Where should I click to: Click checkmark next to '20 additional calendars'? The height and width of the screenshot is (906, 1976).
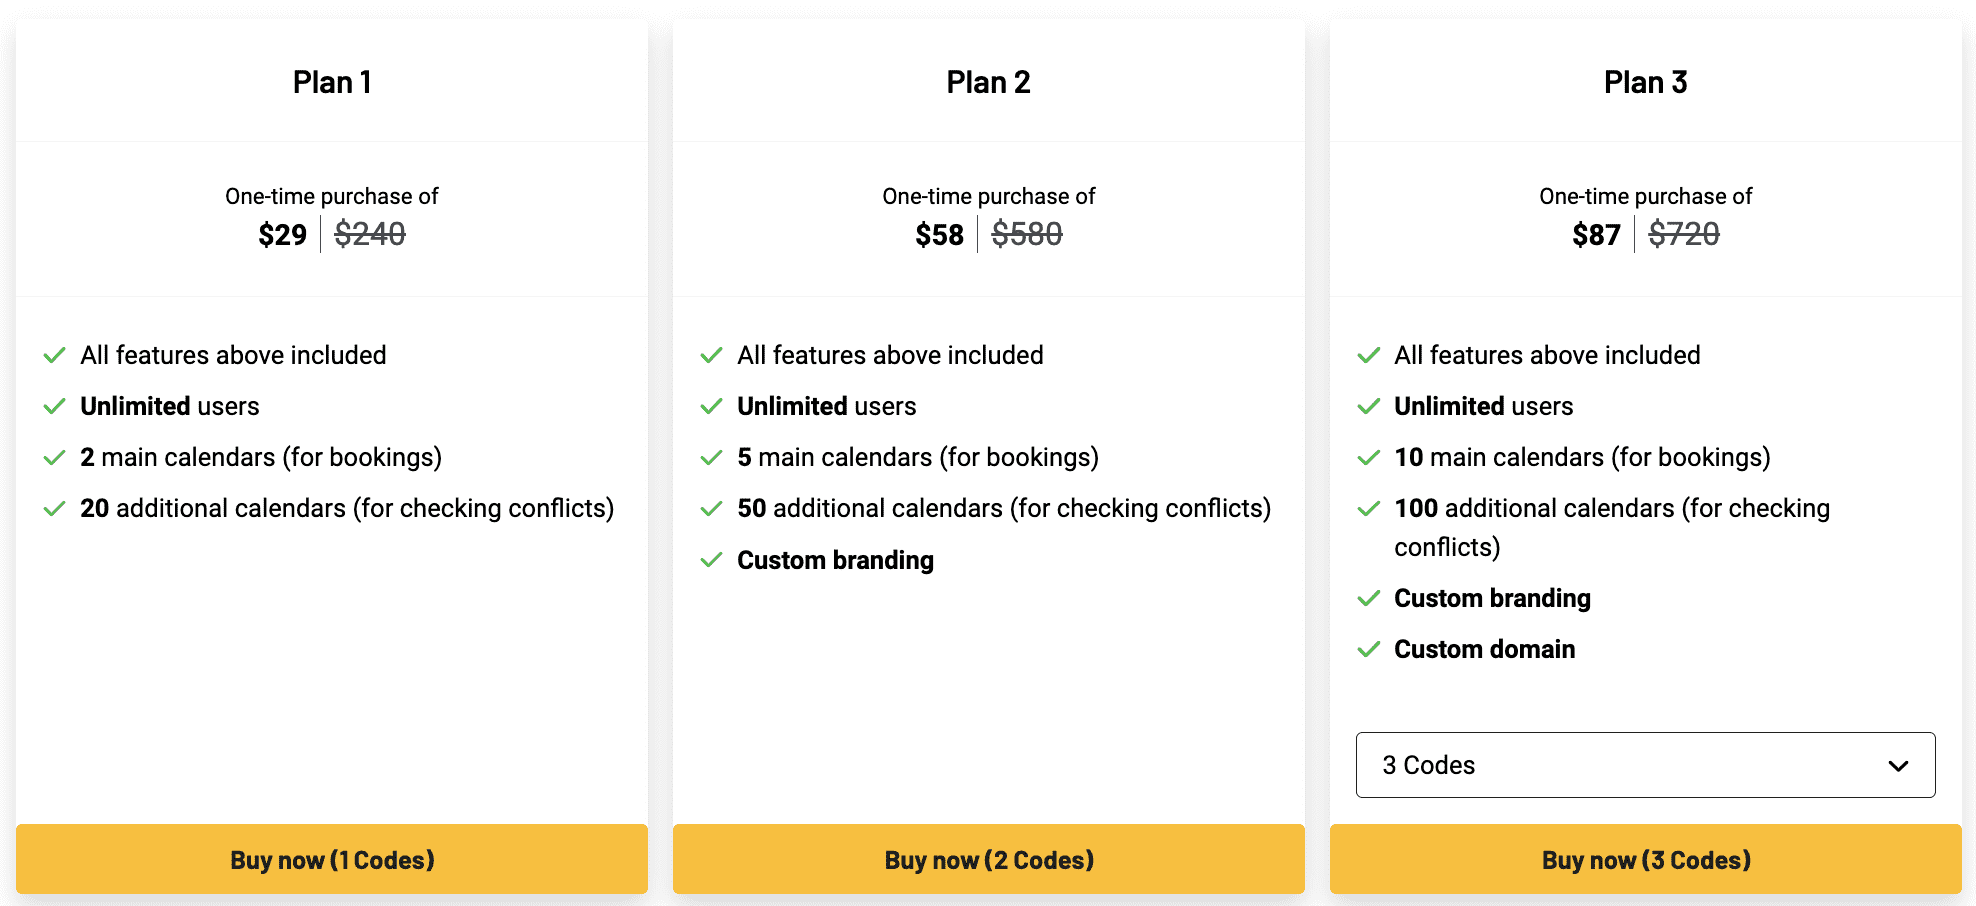coord(55,509)
